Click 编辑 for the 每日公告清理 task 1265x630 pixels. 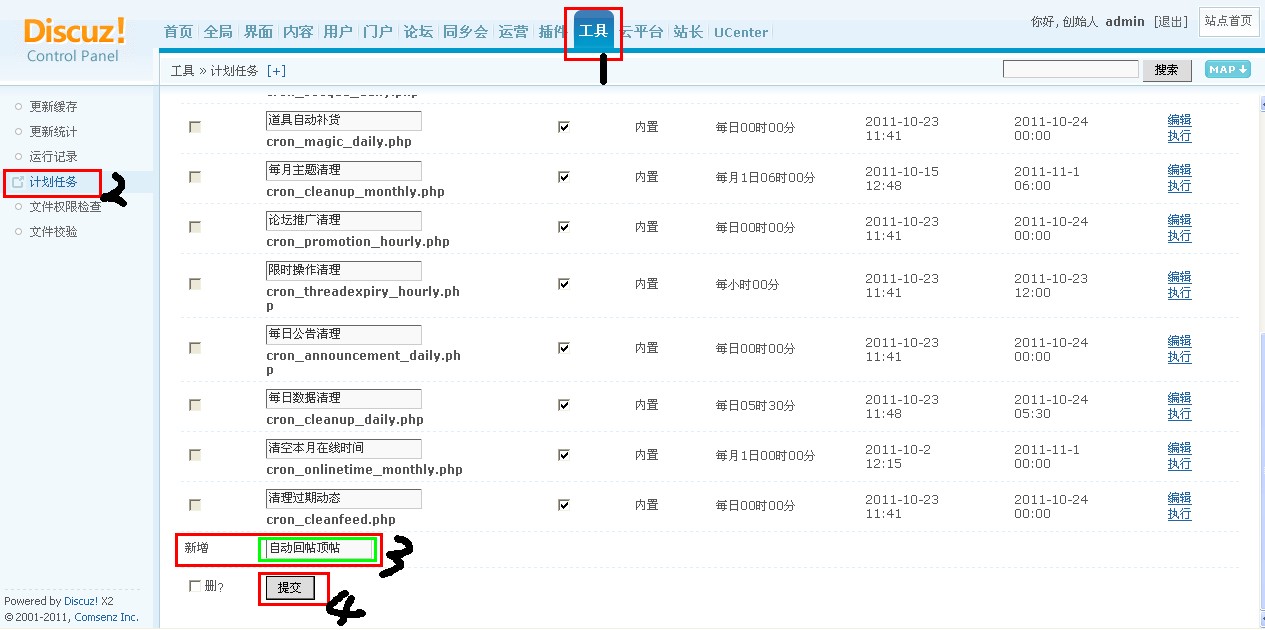1179,341
